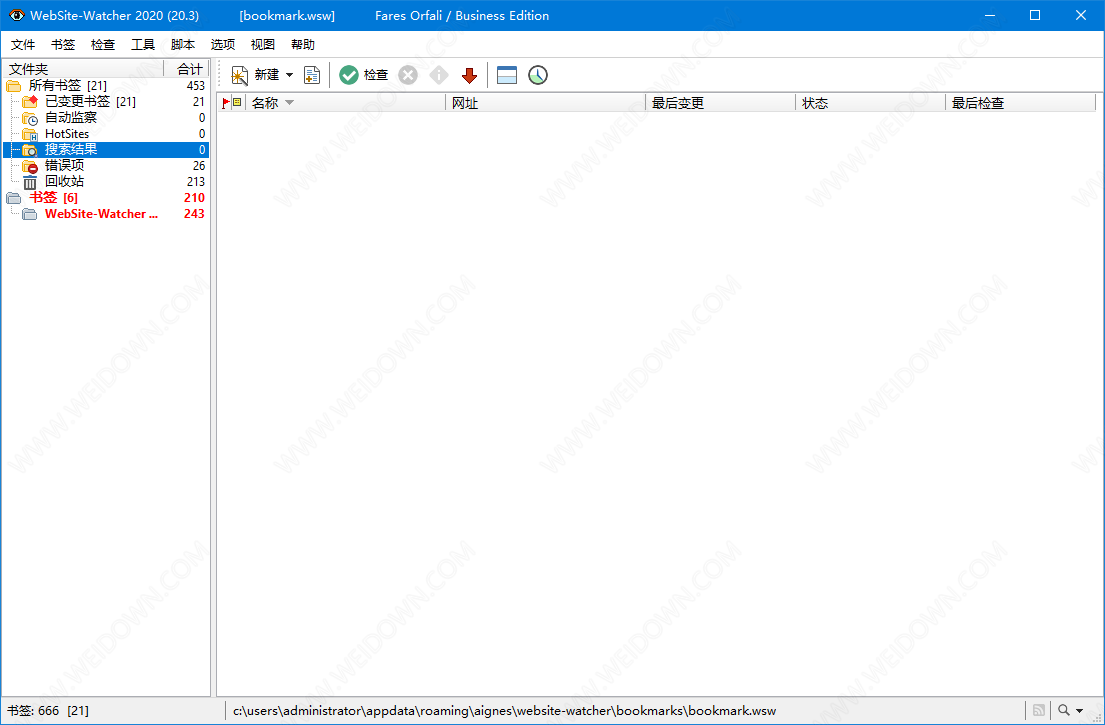Open the 选项 menu
Viewport: 1105px width, 725px height.
(223, 44)
